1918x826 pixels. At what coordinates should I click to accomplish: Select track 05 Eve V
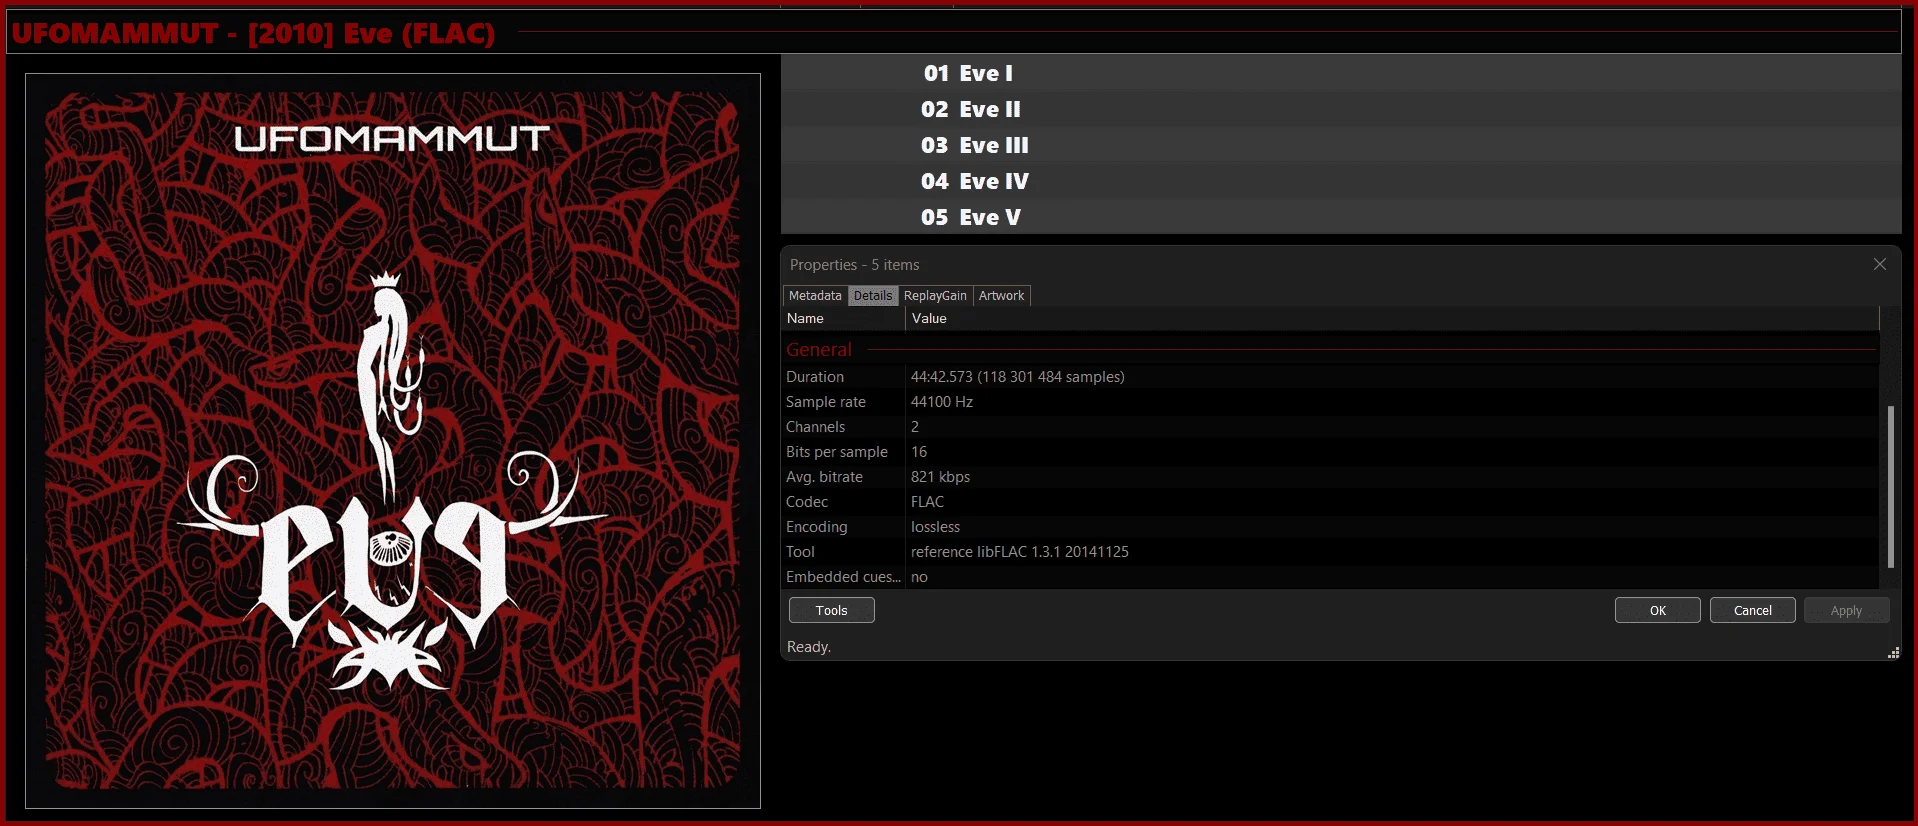coord(1341,217)
